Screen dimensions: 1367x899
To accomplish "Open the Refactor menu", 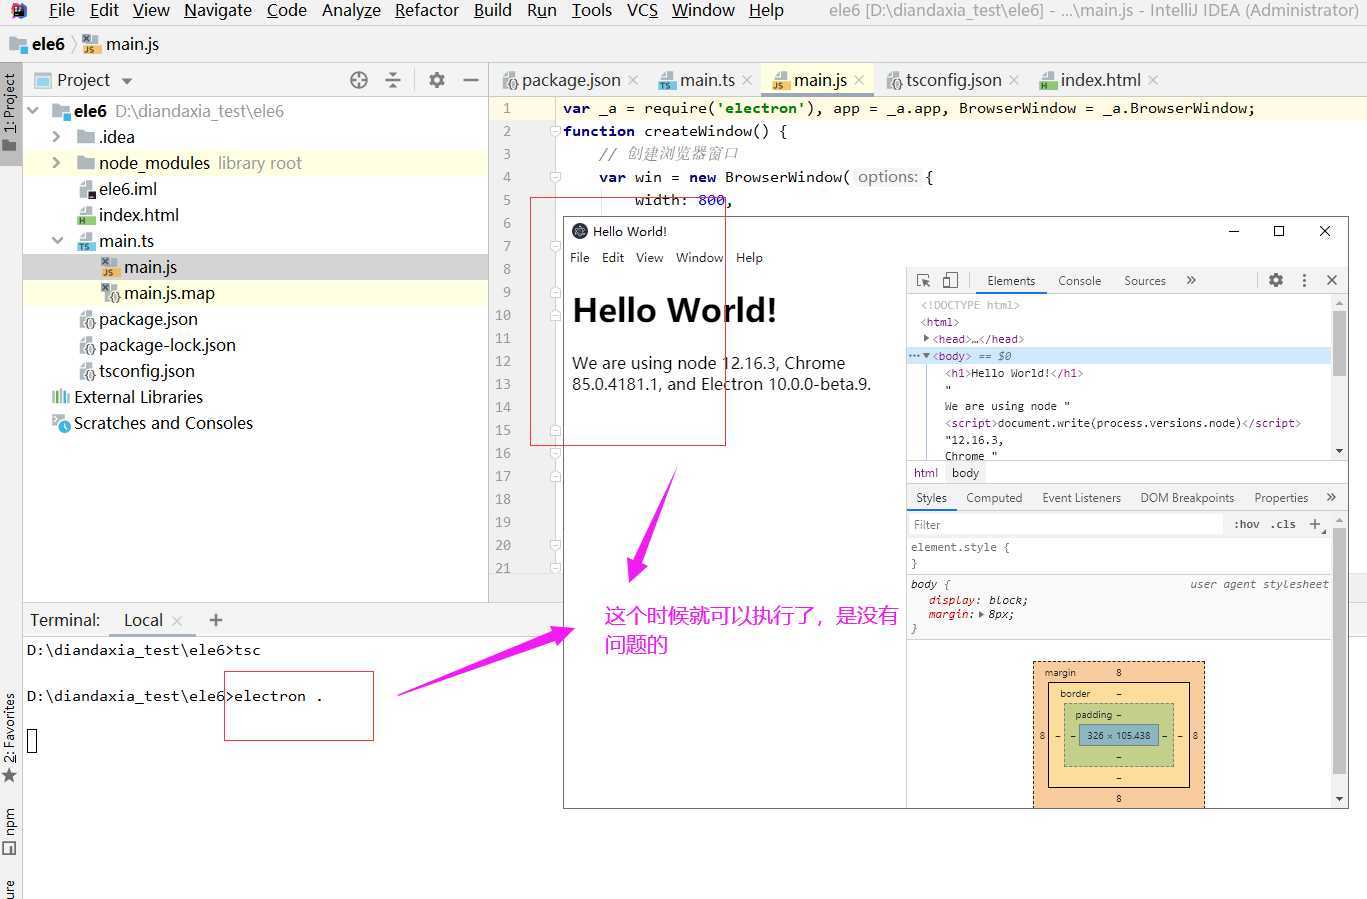I will [427, 10].
